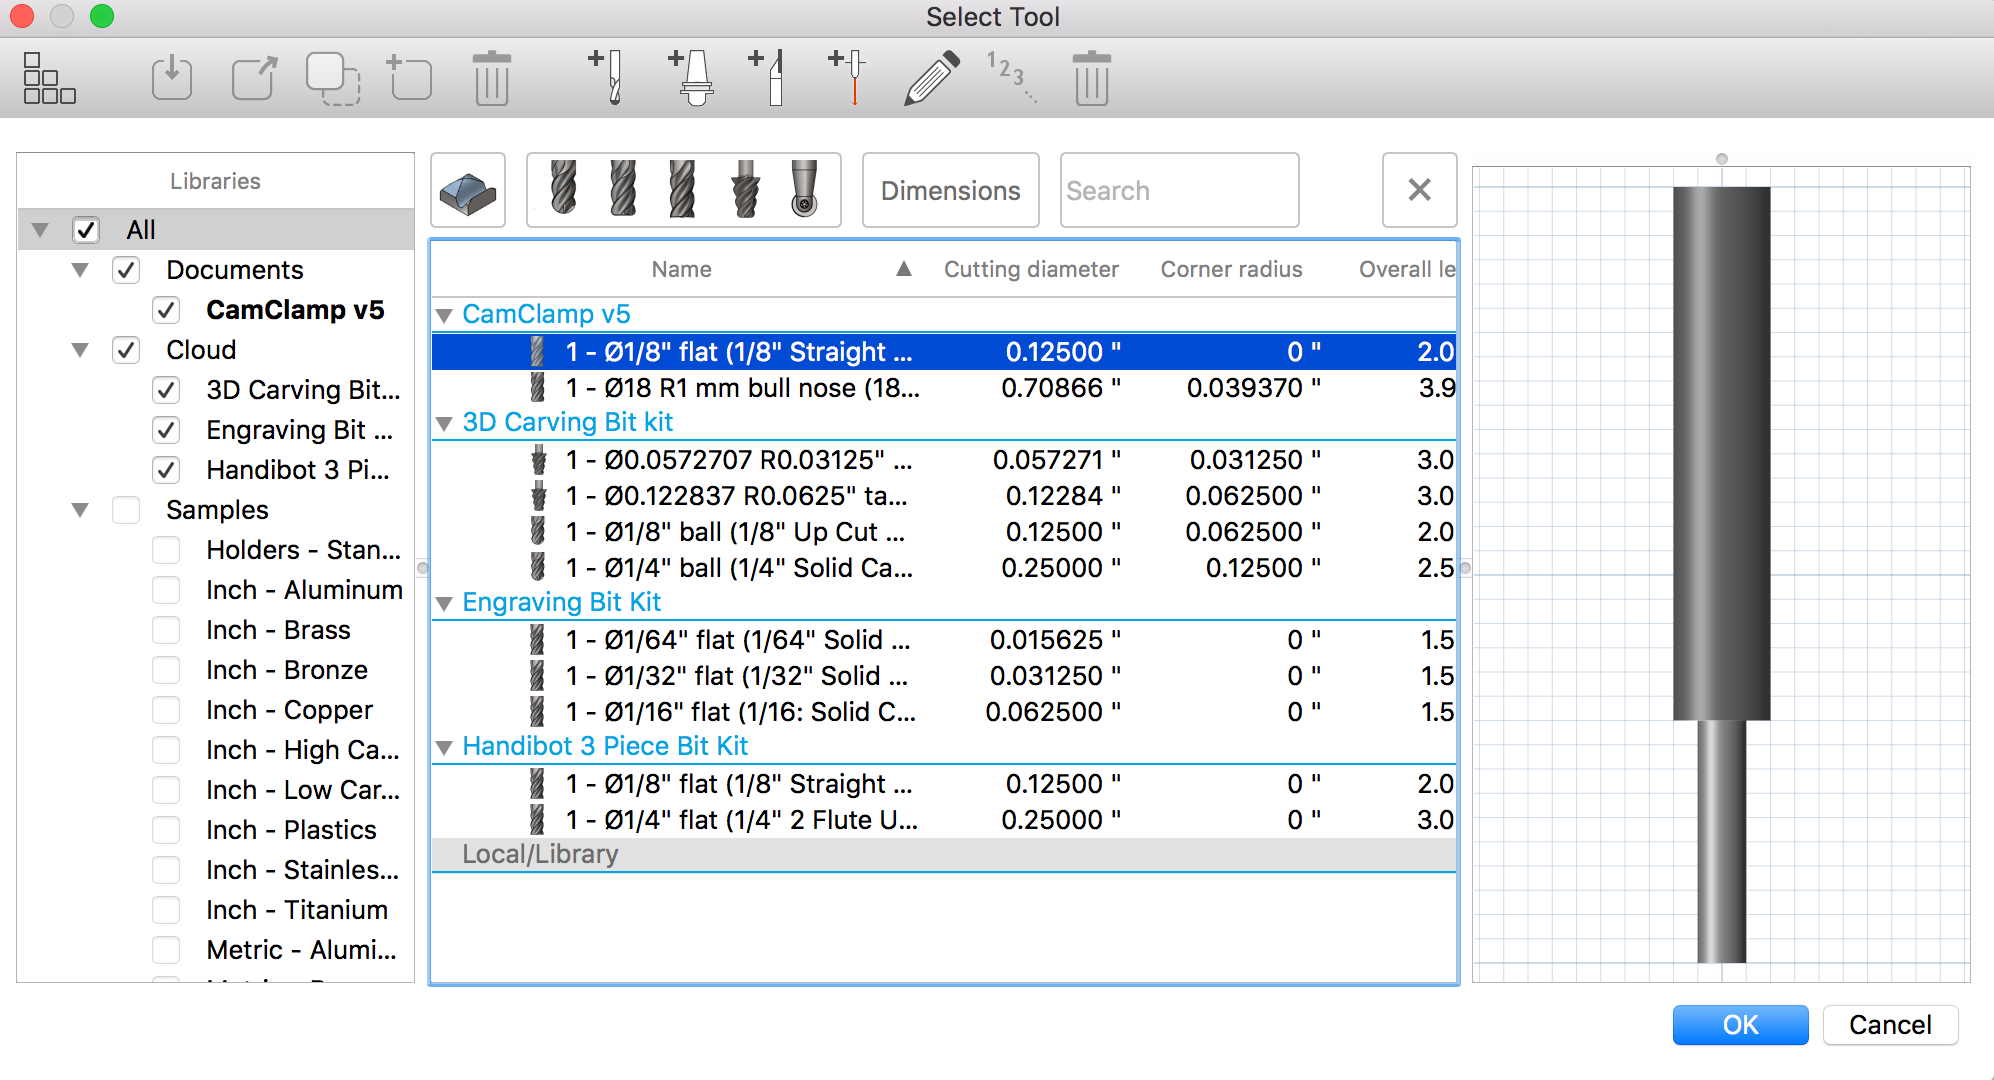Collapse the 3D Carving Bit kit group
Viewport: 1994px width, 1080px height.
click(x=445, y=423)
